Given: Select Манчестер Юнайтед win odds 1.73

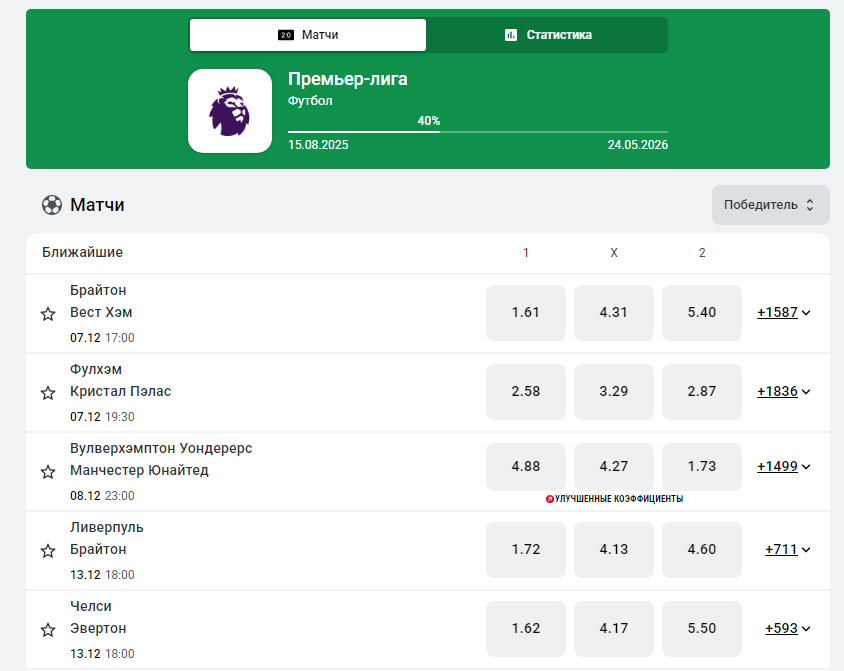Looking at the screenshot, I should click(x=702, y=466).
